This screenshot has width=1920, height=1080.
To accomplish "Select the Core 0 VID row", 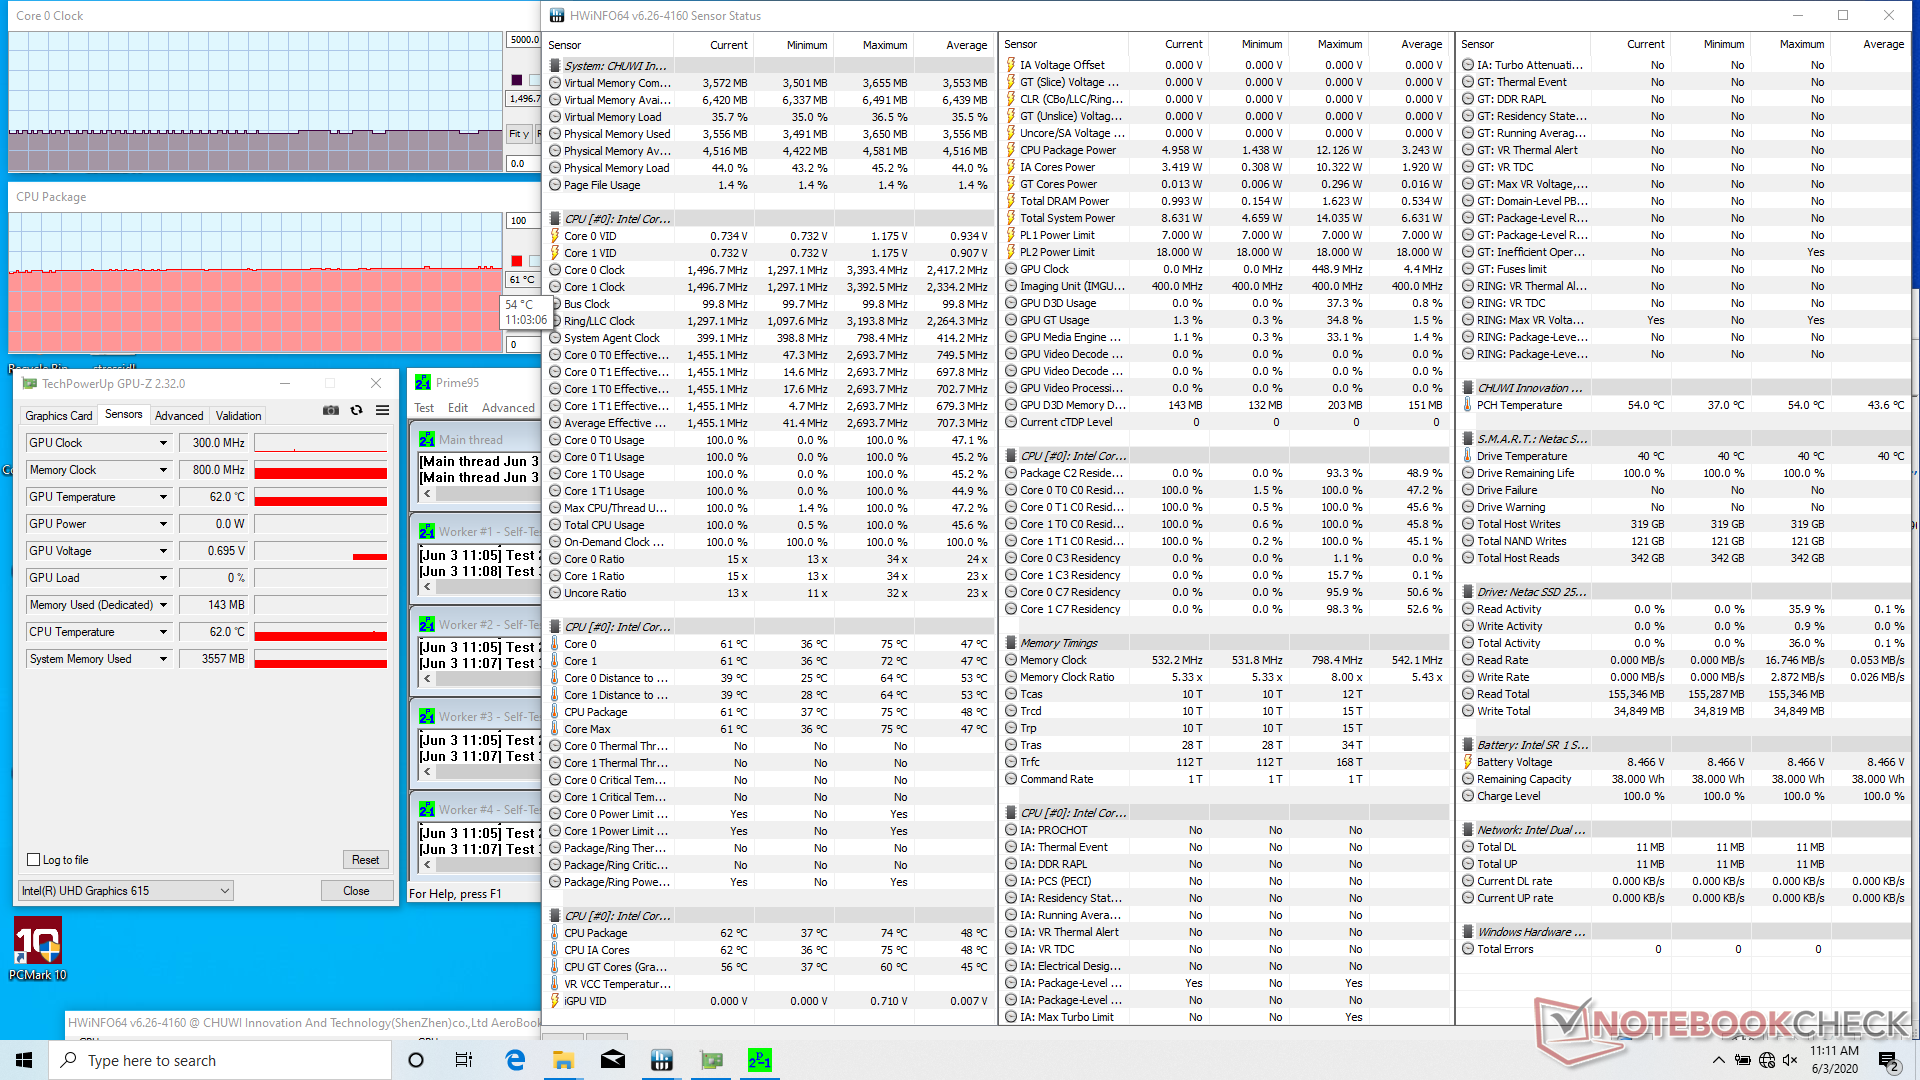I will (769, 236).
